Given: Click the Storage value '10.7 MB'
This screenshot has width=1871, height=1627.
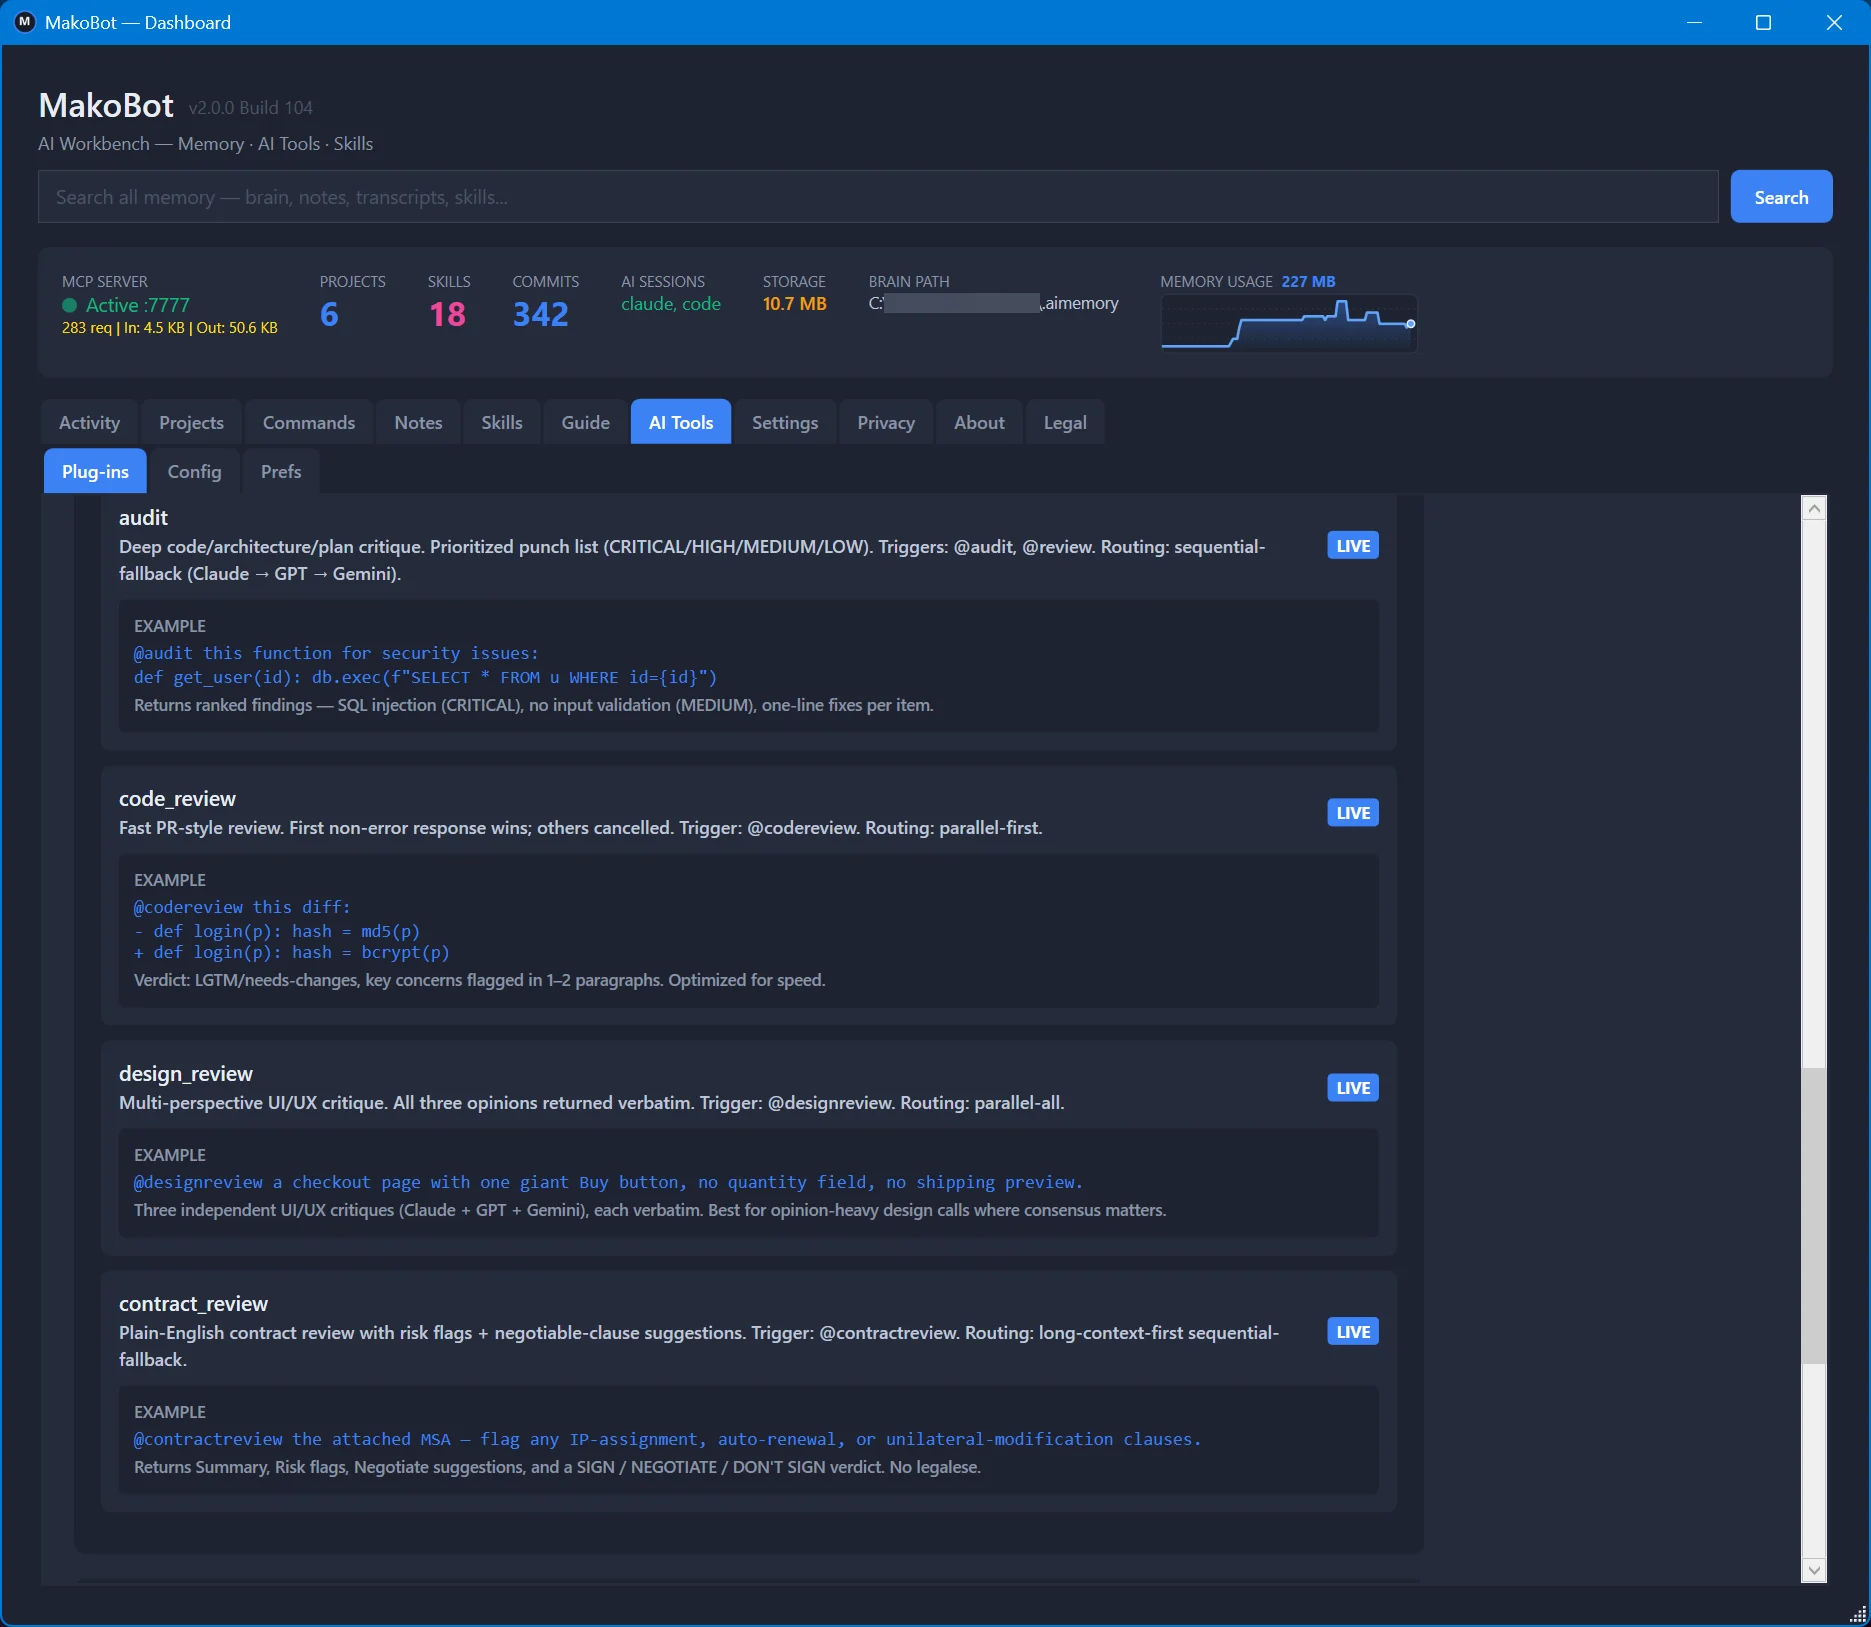Looking at the screenshot, I should (795, 304).
